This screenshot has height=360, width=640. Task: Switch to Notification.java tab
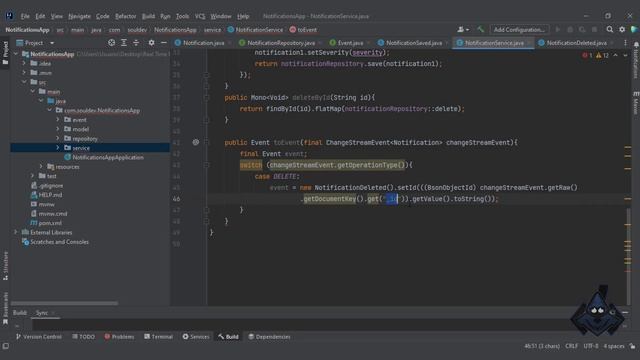point(203,43)
